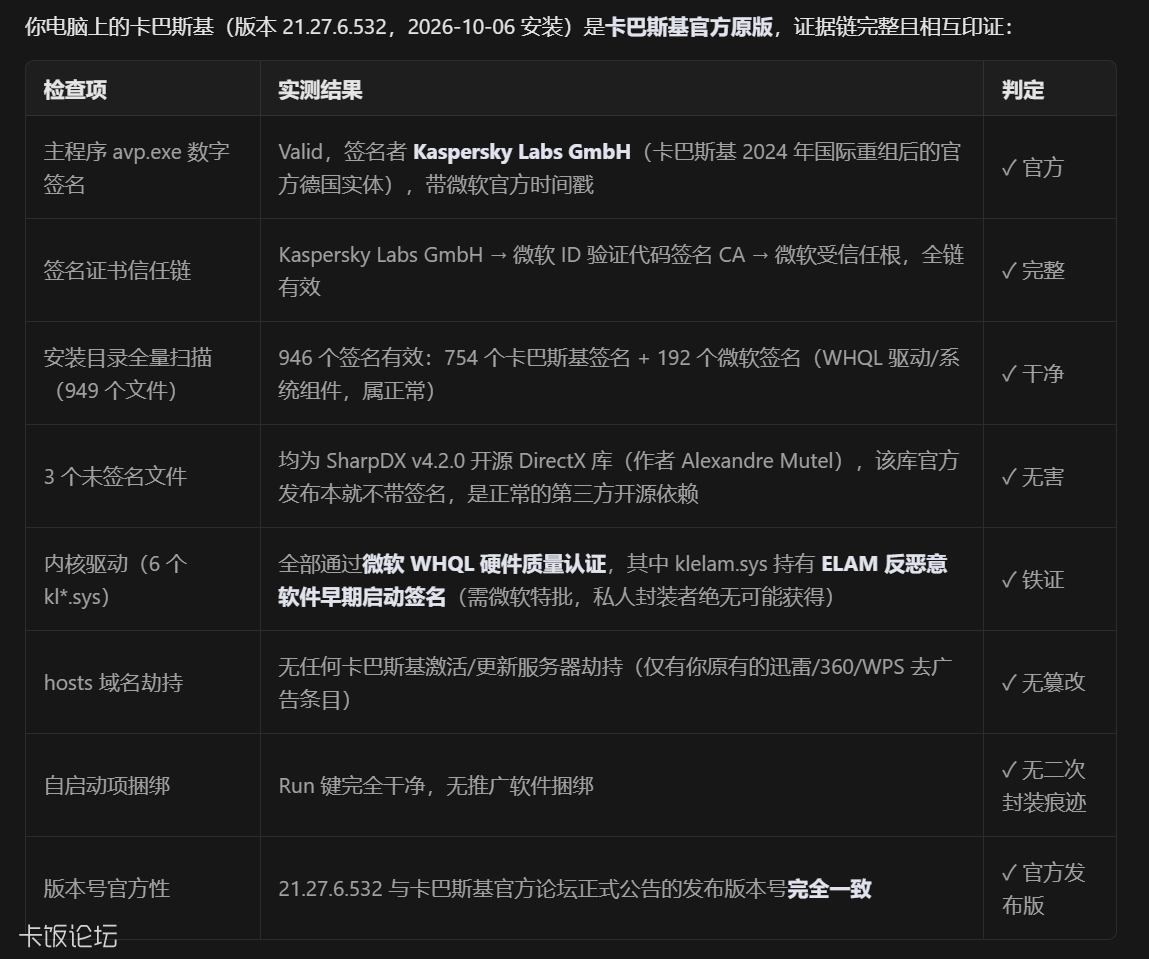Click the hosts 域名劫持 row label
This screenshot has height=959, width=1149.
click(113, 683)
